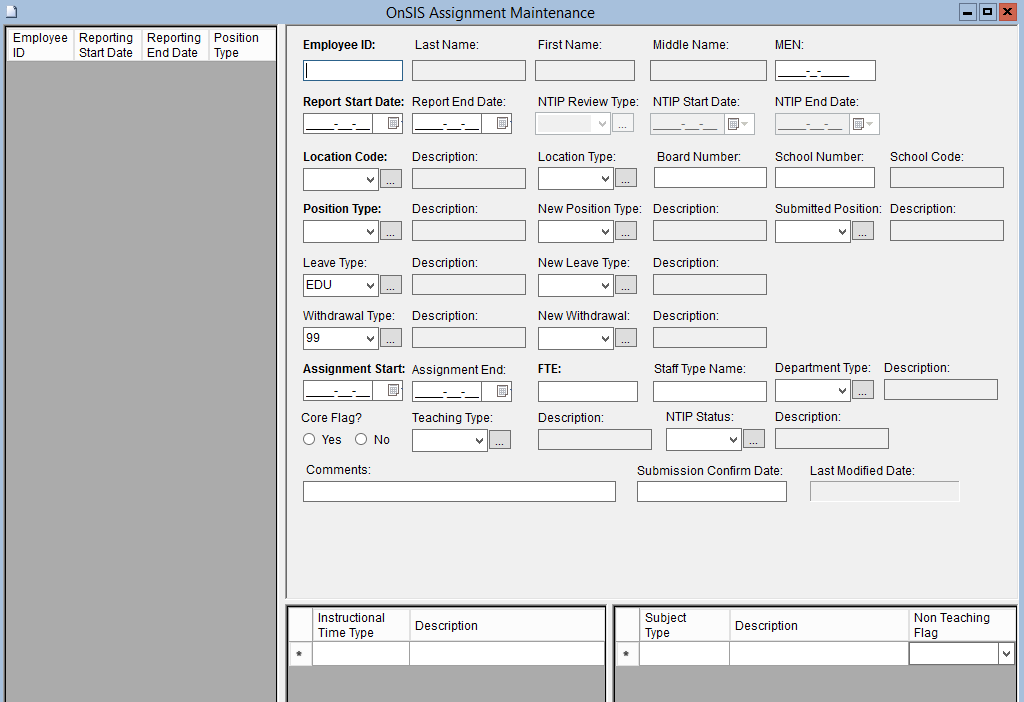Click the Leave Type lookup ellipsis button
This screenshot has height=702, width=1024.
pyautogui.click(x=391, y=286)
